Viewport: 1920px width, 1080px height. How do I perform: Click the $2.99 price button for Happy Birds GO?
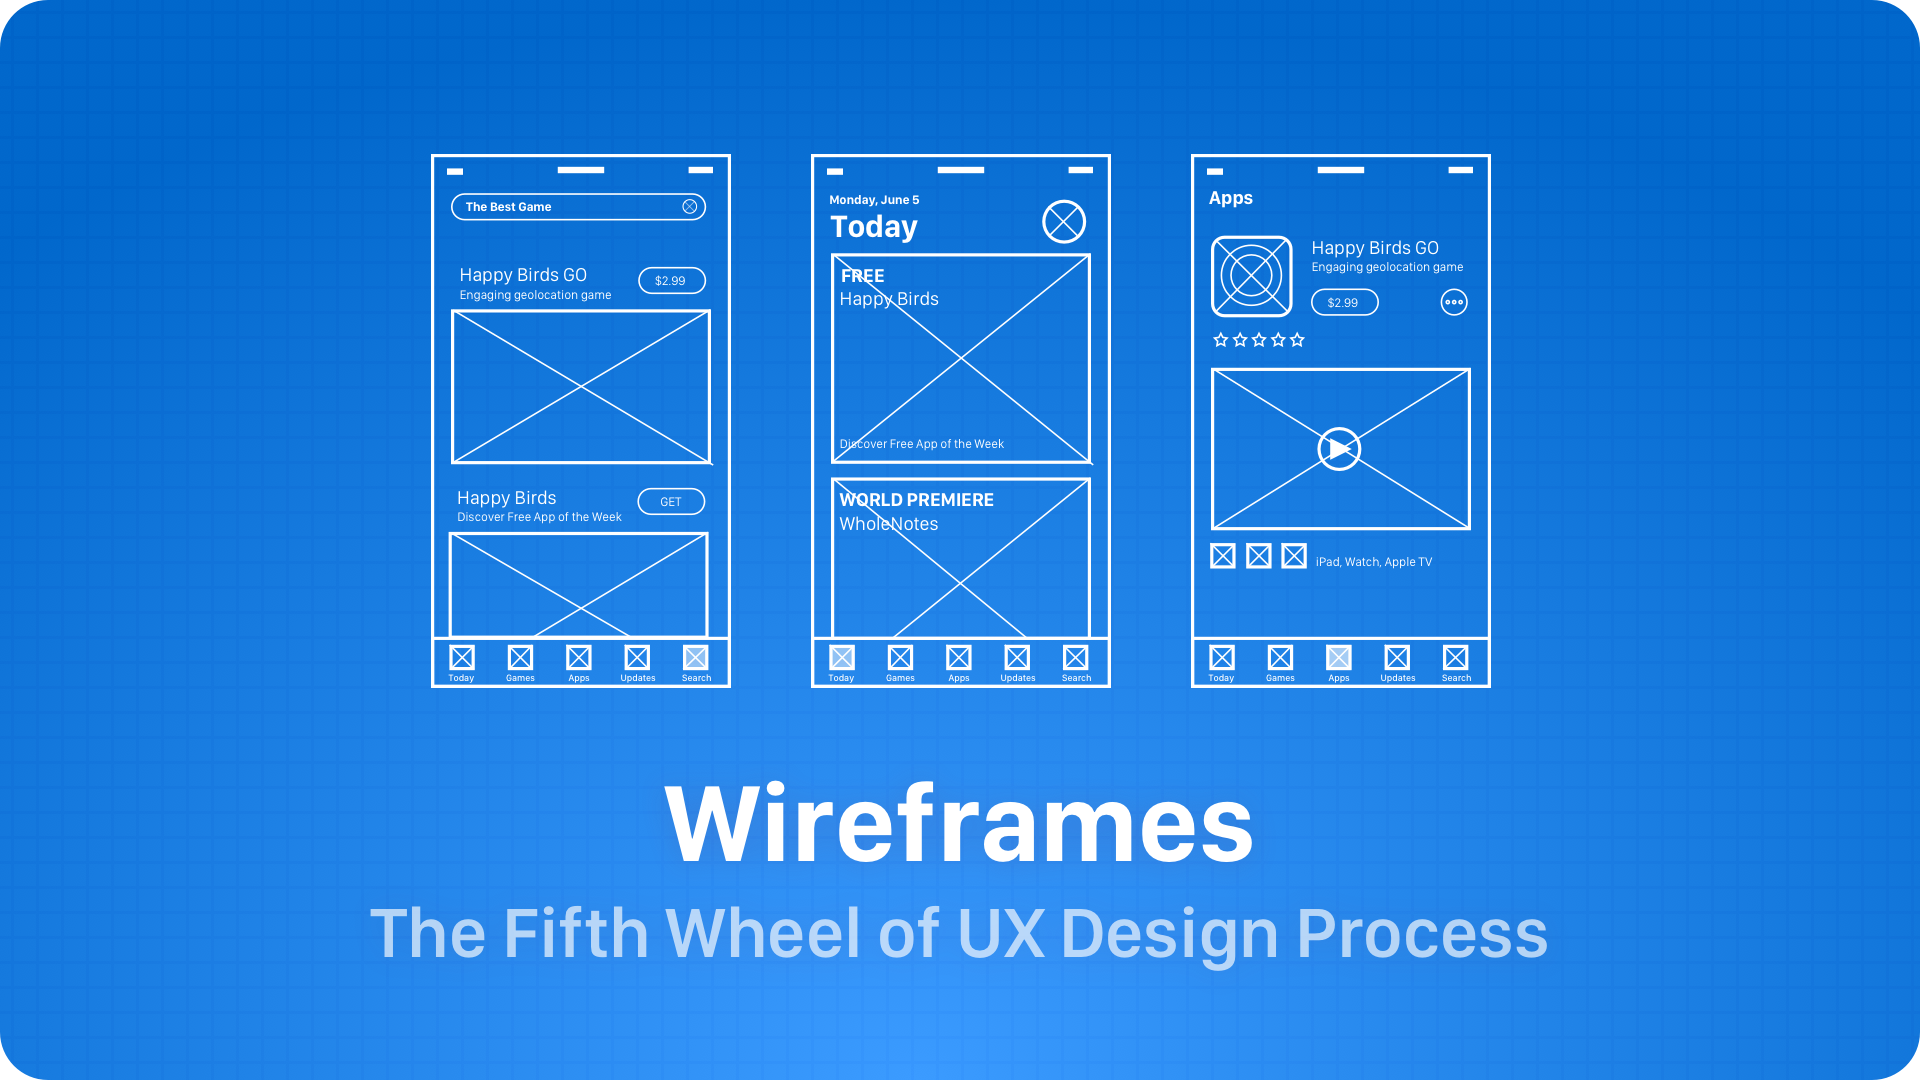click(x=671, y=280)
